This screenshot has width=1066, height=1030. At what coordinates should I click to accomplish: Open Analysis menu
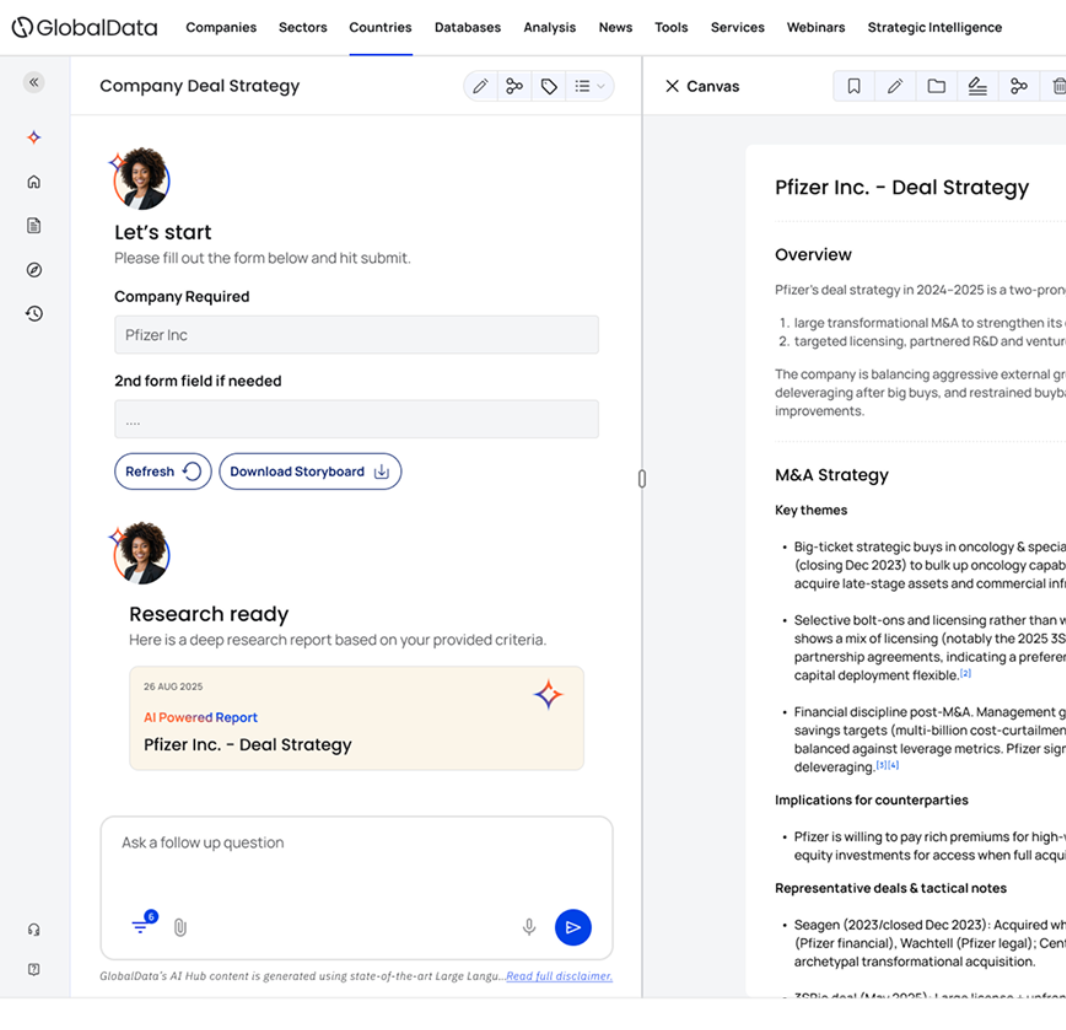tap(549, 27)
